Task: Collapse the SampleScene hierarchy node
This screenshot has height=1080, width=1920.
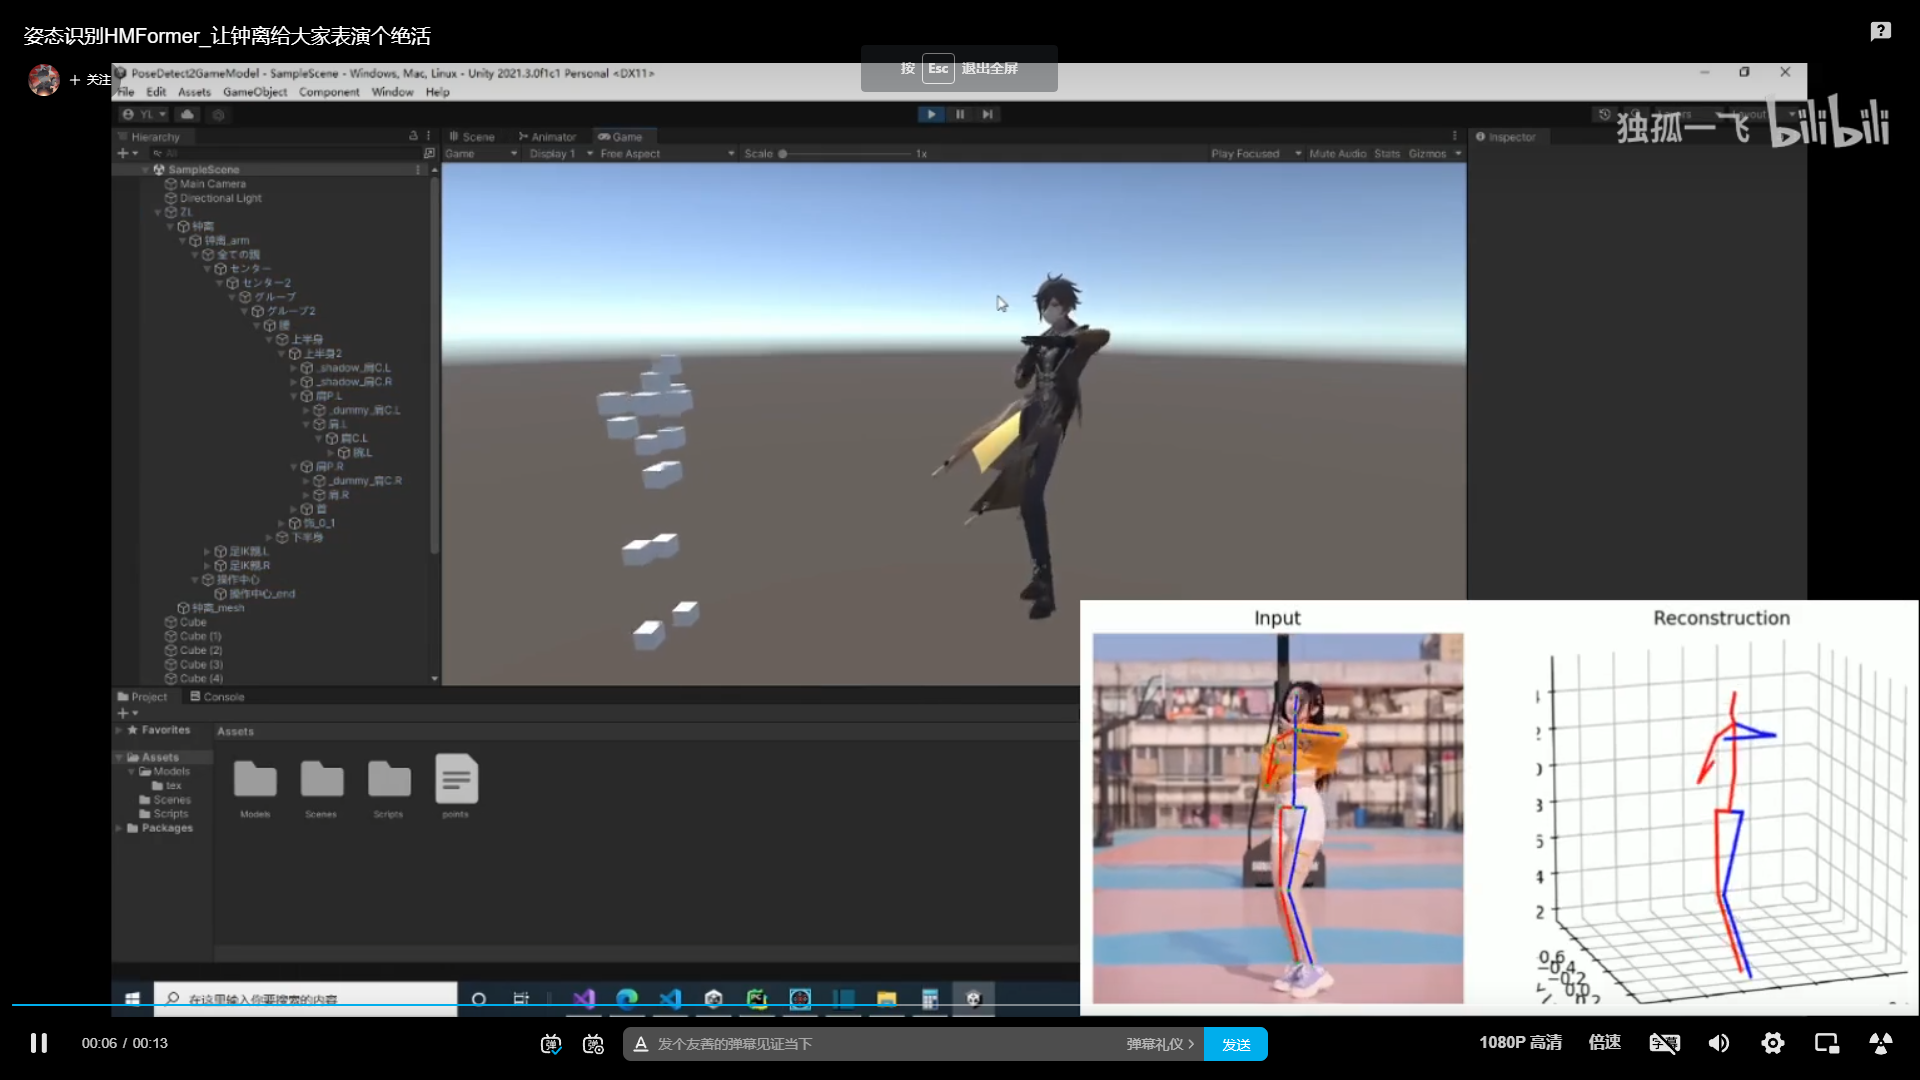Action: (x=146, y=170)
